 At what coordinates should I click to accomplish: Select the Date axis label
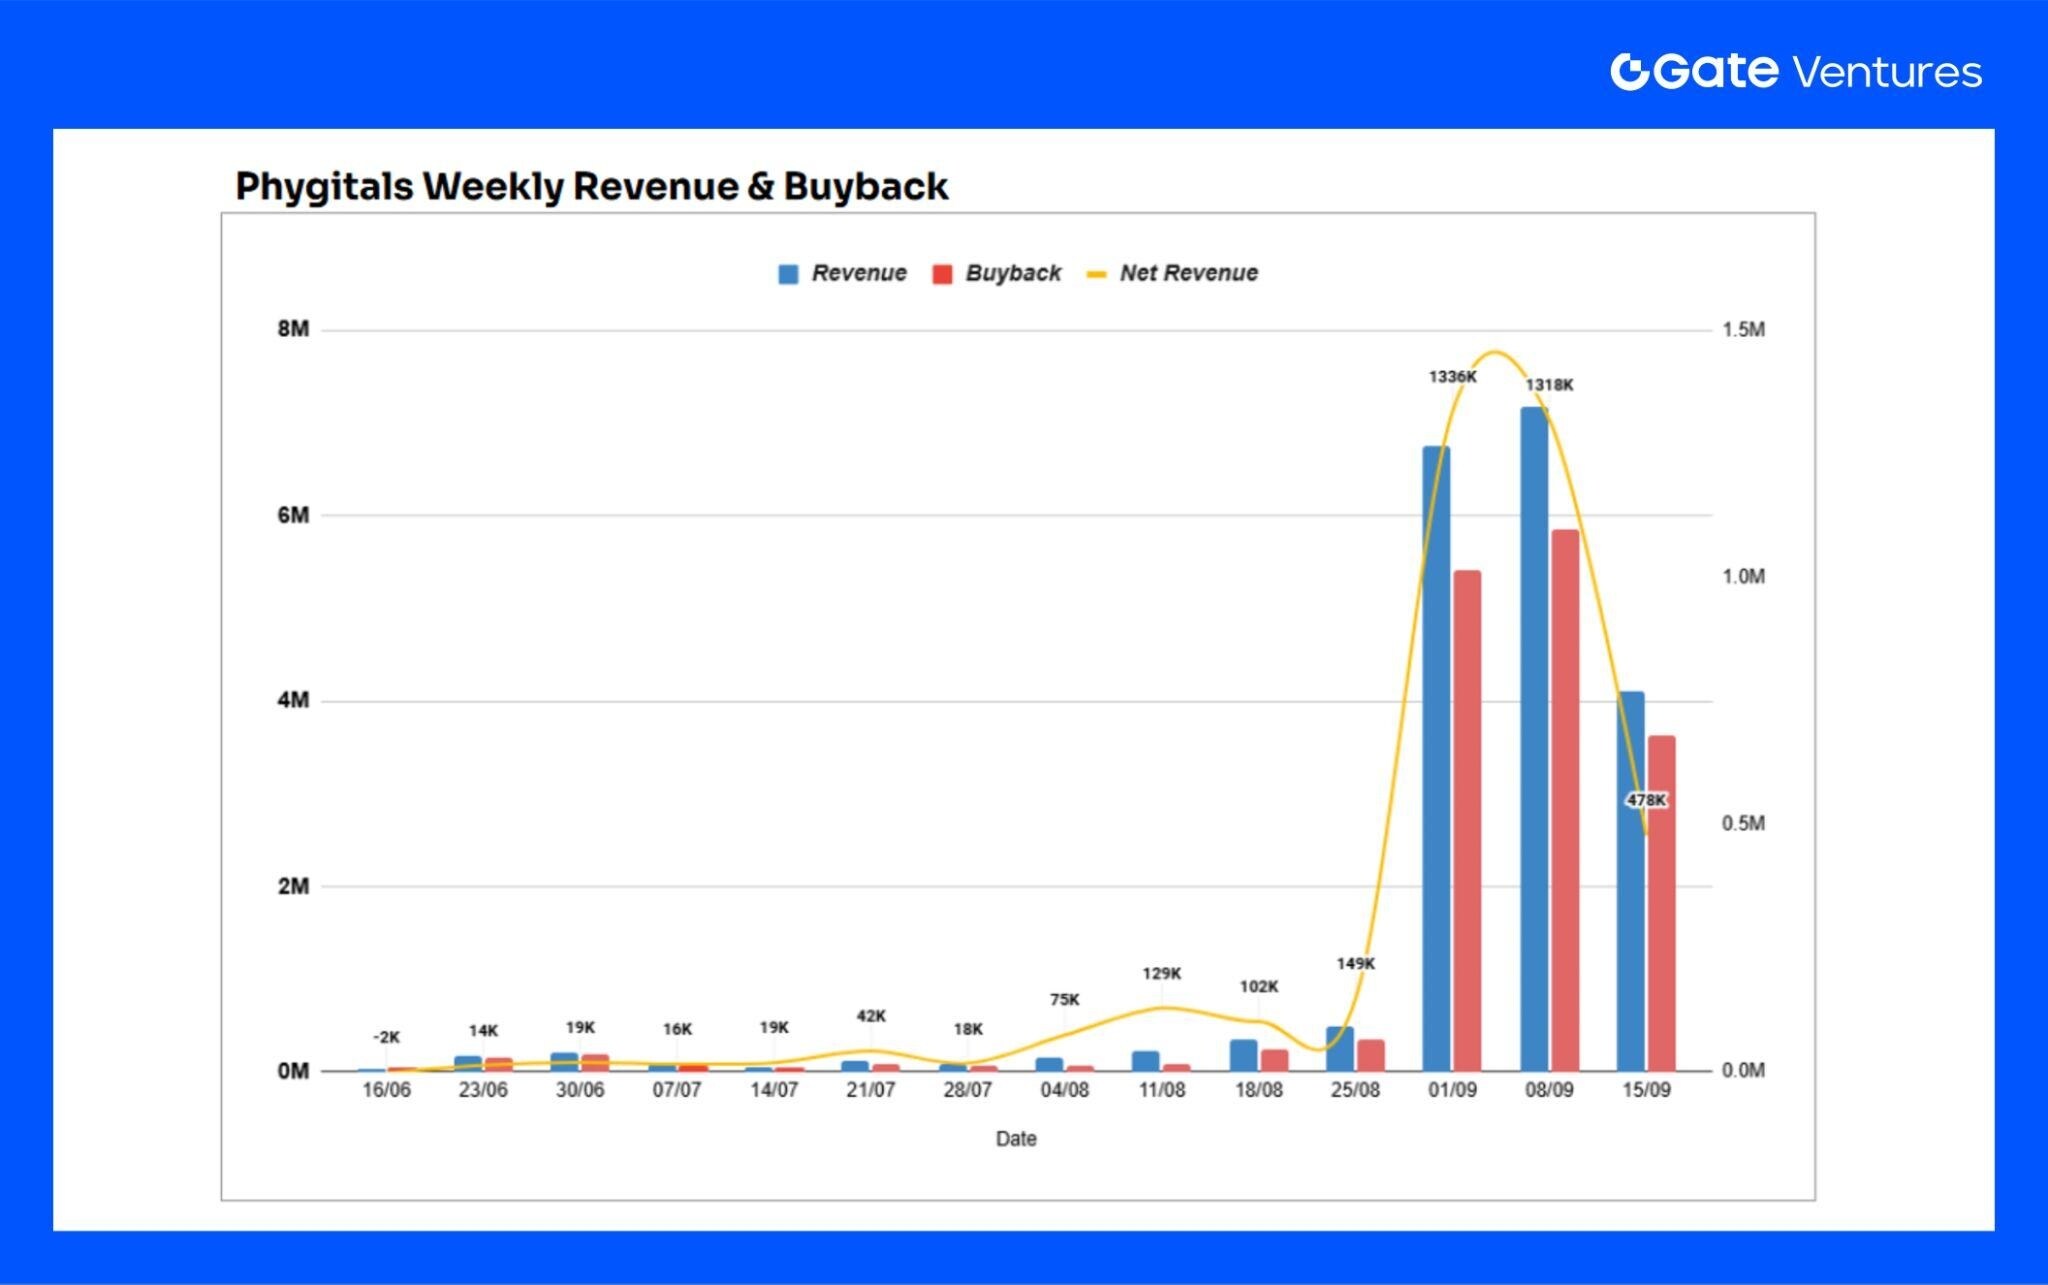[x=1018, y=1138]
